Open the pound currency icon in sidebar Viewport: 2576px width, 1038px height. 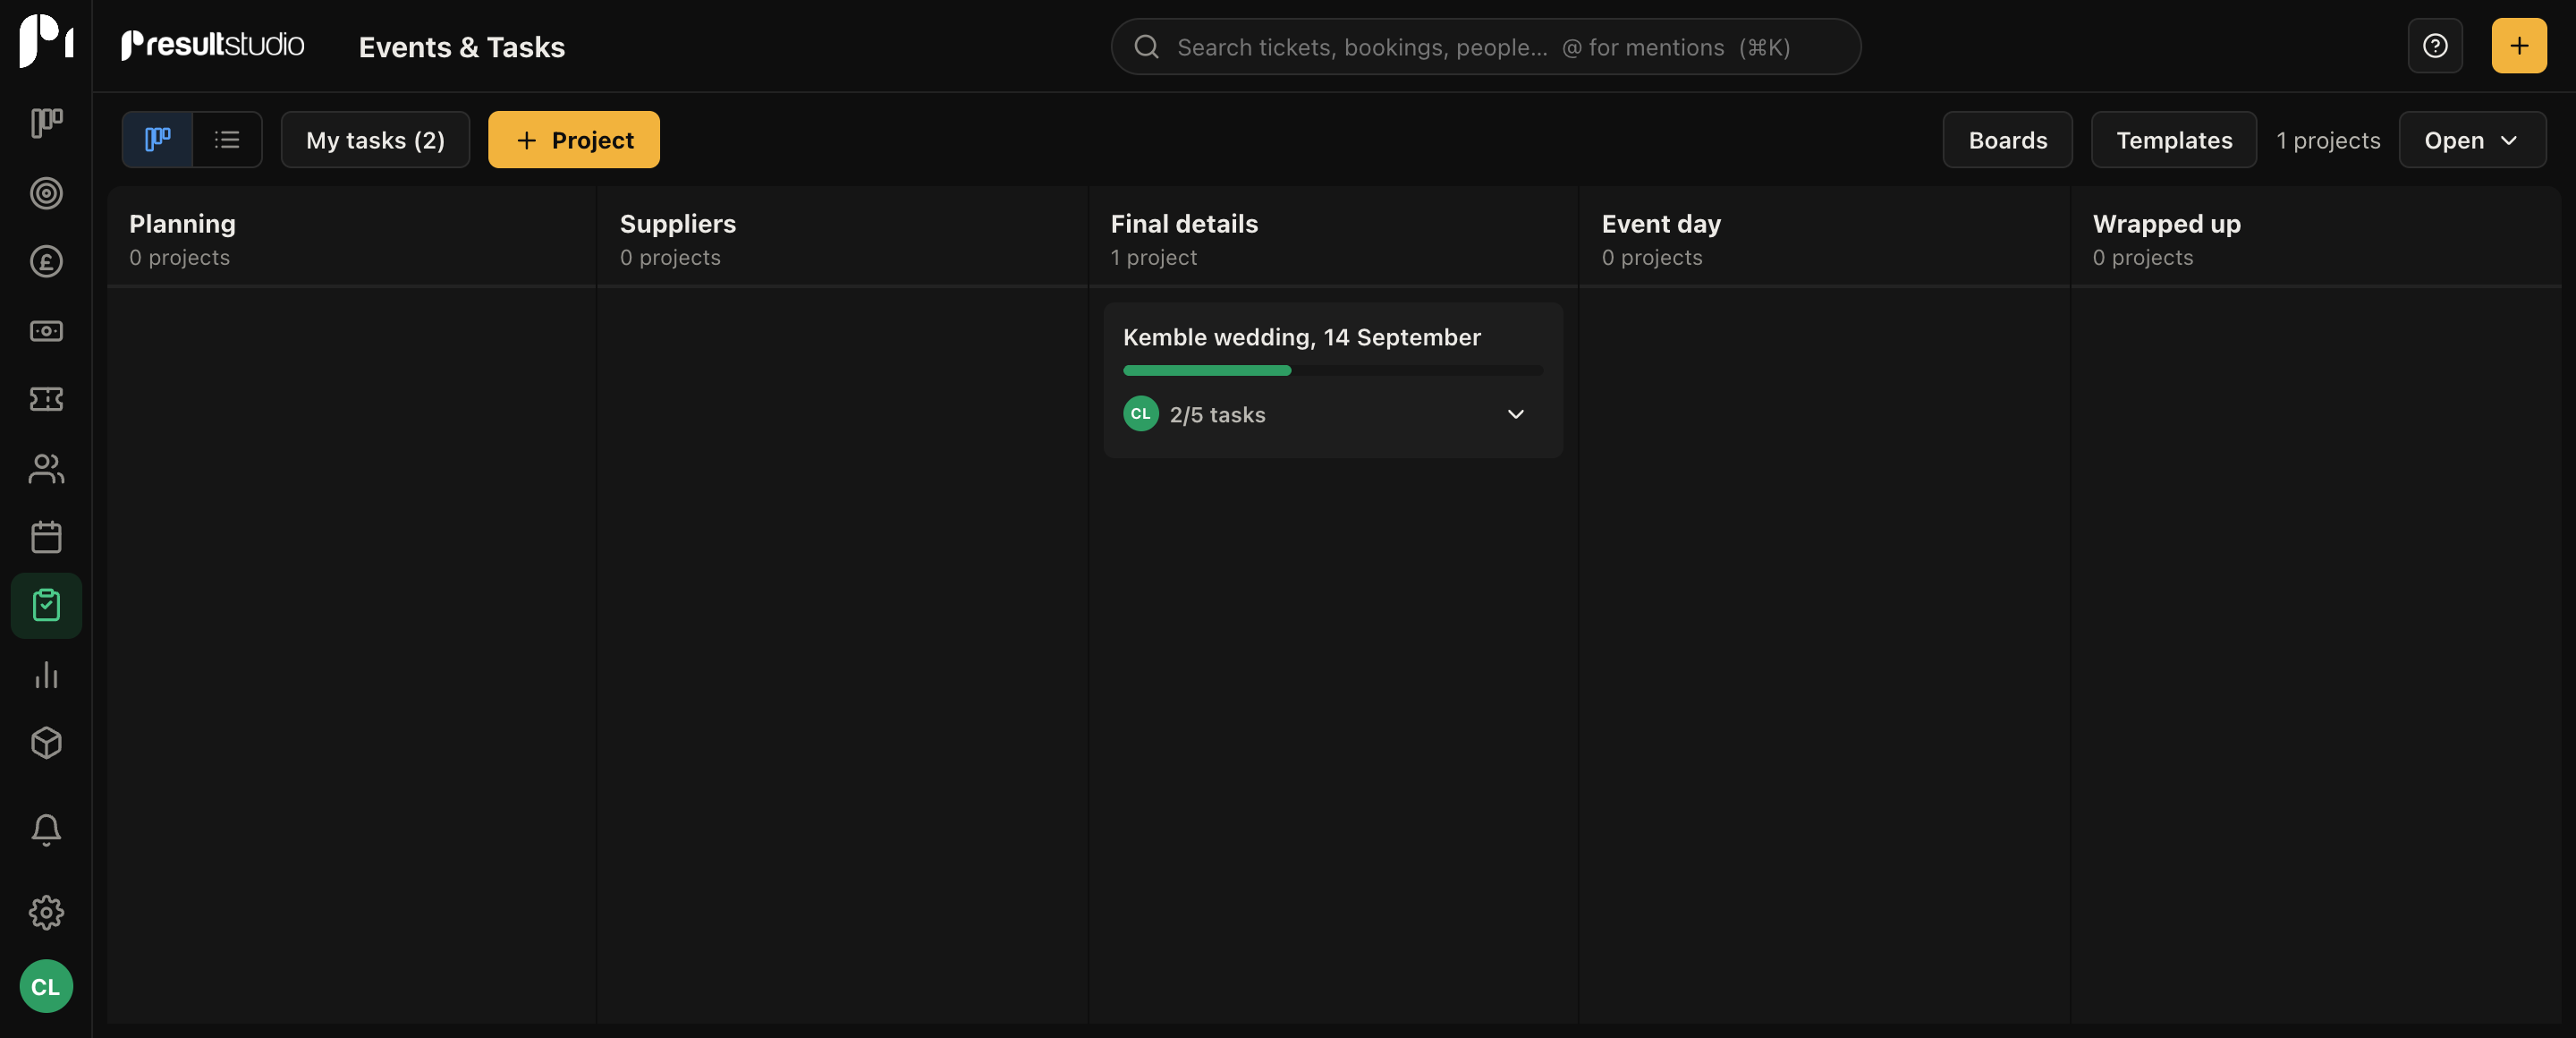[x=46, y=262]
